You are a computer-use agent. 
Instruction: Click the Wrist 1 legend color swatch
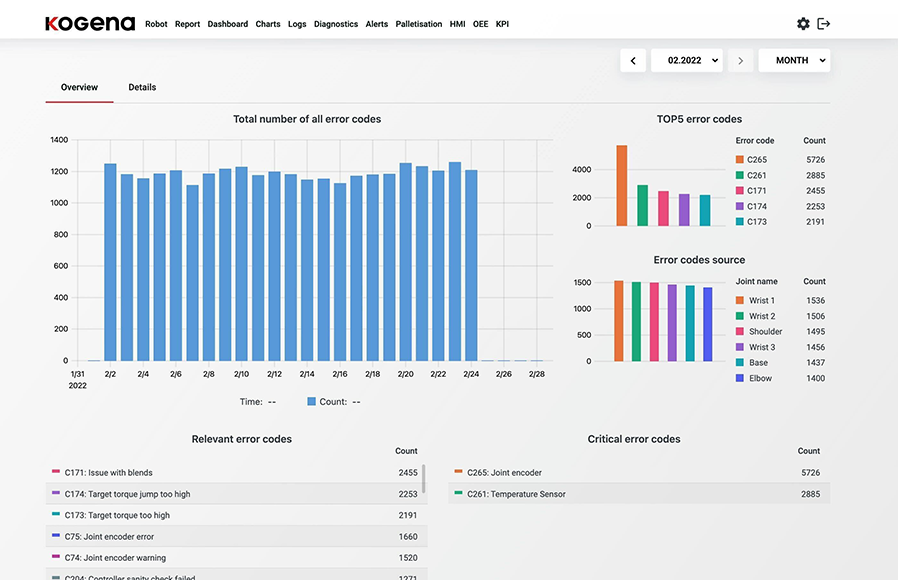739,301
